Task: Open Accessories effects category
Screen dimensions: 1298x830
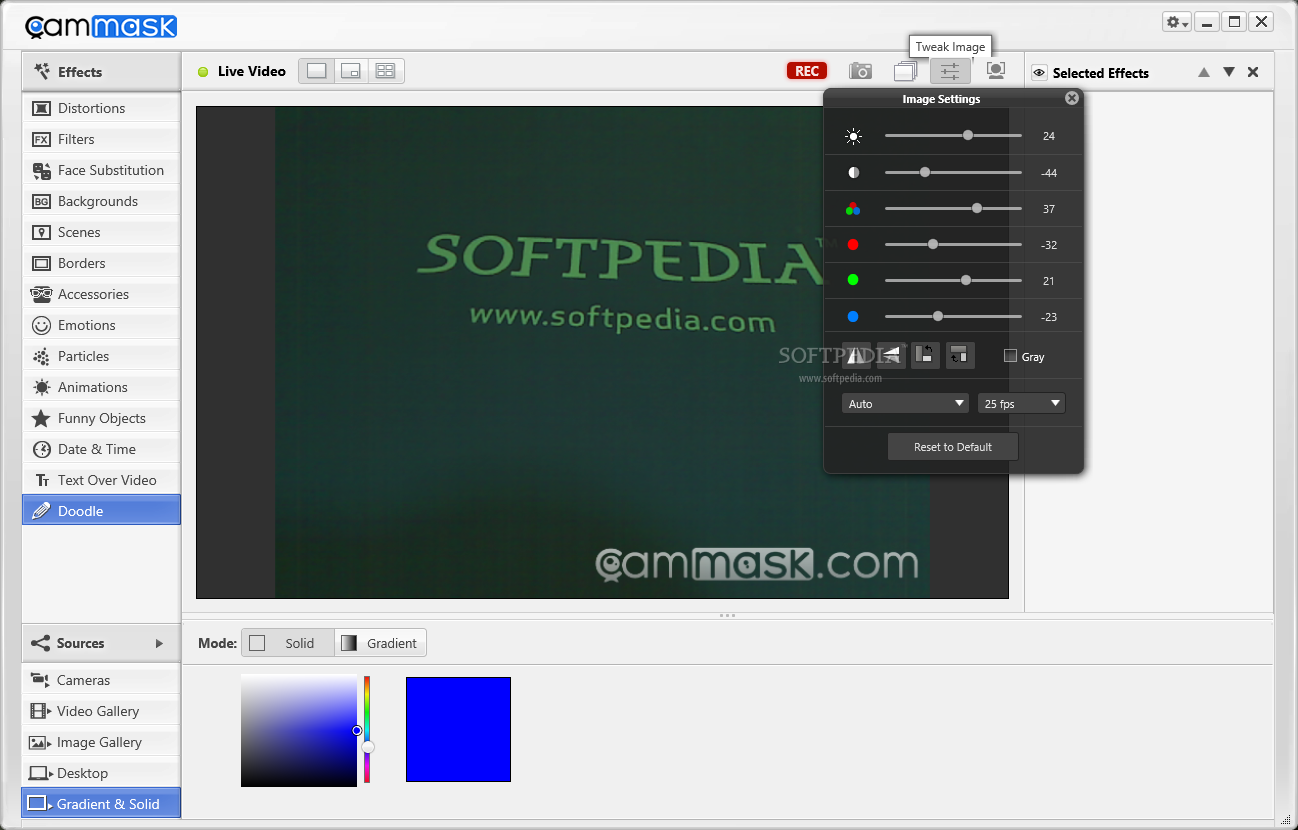Action: (x=101, y=294)
